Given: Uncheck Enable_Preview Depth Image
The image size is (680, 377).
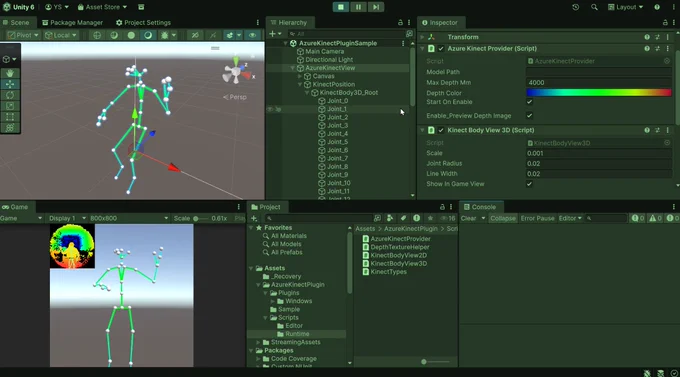Looking at the screenshot, I should pyautogui.click(x=529, y=116).
